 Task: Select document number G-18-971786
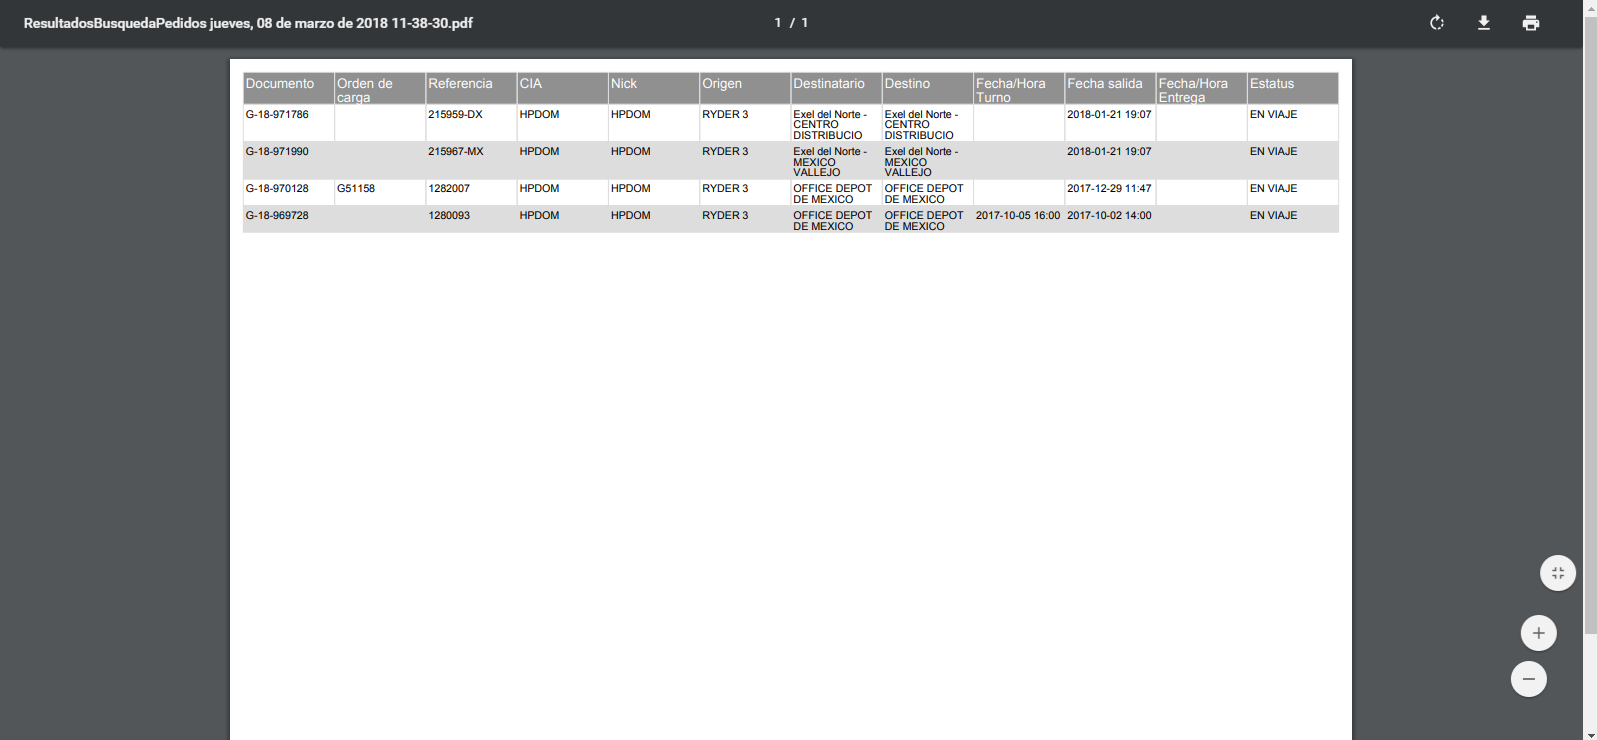(x=277, y=115)
